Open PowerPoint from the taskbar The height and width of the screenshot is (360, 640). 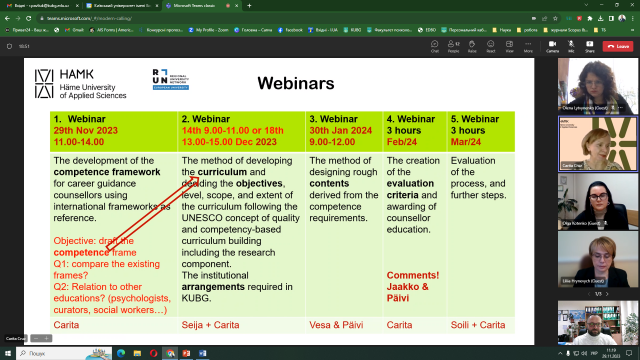click(186, 353)
